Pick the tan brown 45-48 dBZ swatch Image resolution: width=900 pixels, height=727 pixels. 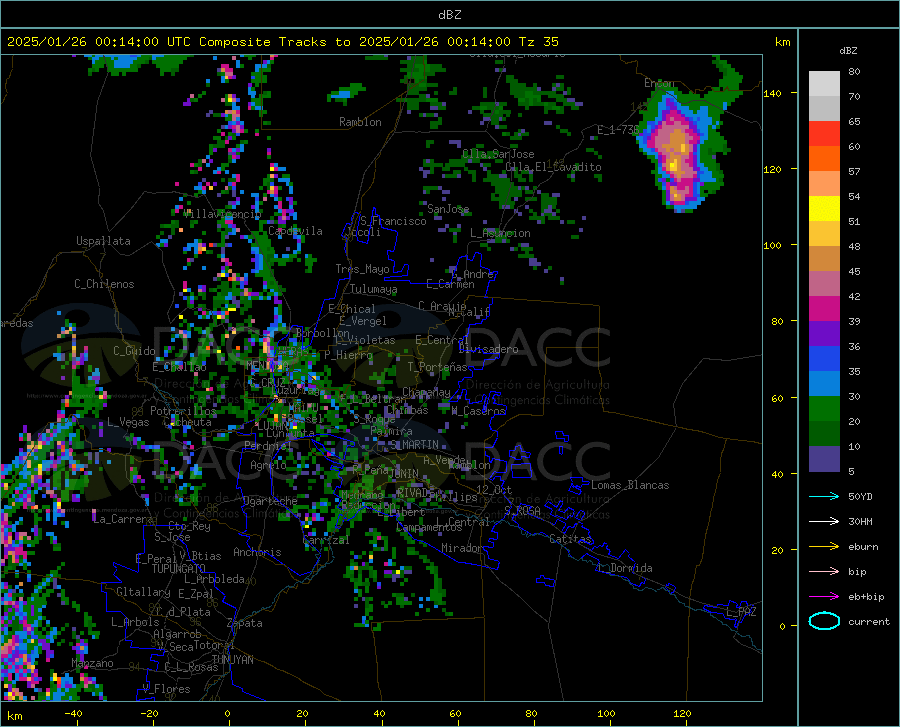point(824,259)
